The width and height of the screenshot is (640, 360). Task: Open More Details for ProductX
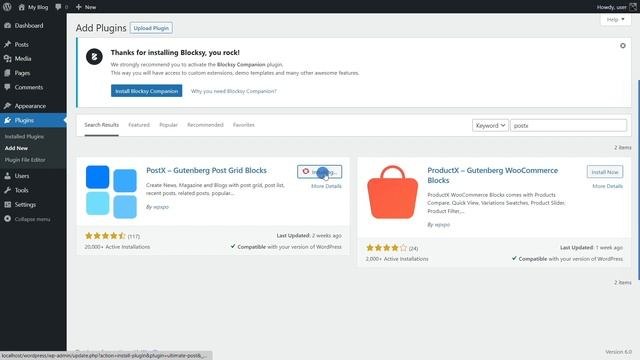608,186
